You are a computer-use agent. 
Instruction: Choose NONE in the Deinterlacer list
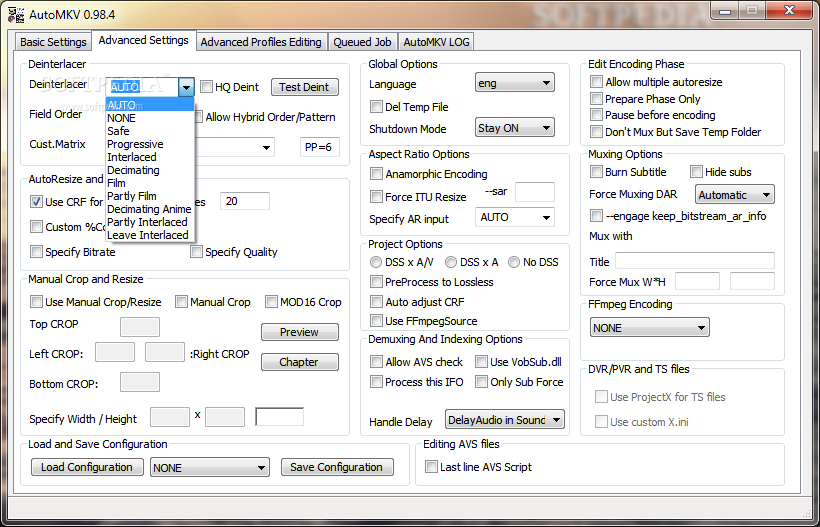pos(150,118)
